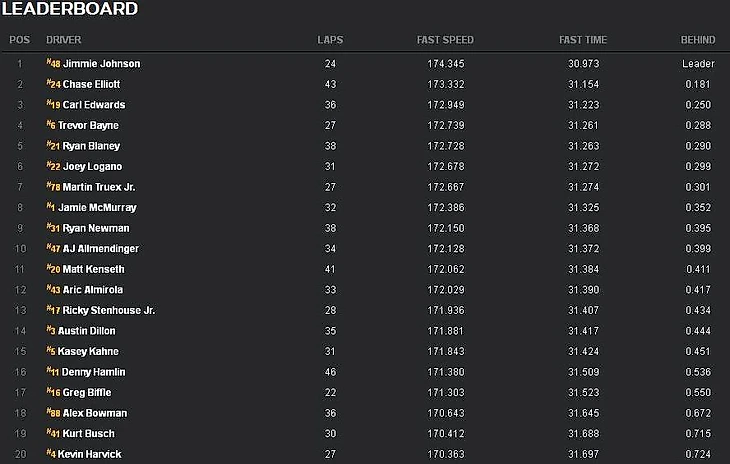
Task: Sort by the LAPS column header
Action: 330,40
